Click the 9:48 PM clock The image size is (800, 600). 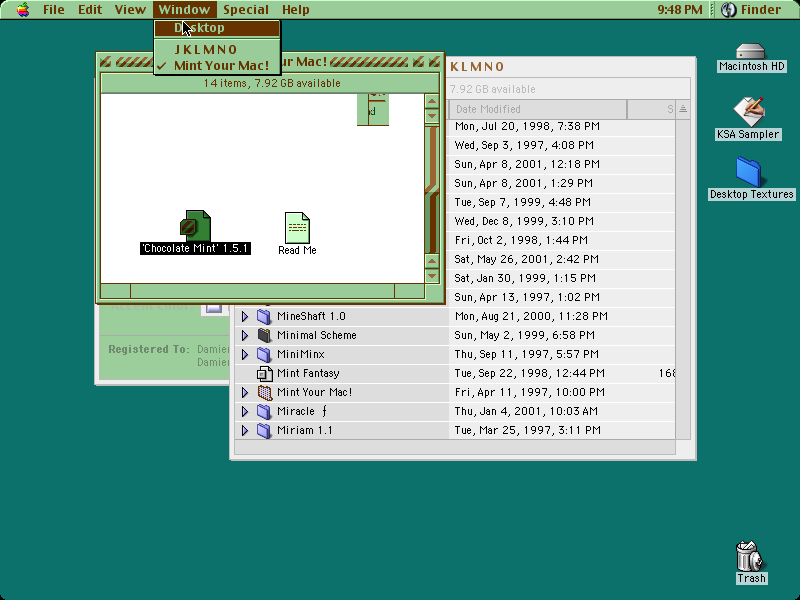pos(680,9)
